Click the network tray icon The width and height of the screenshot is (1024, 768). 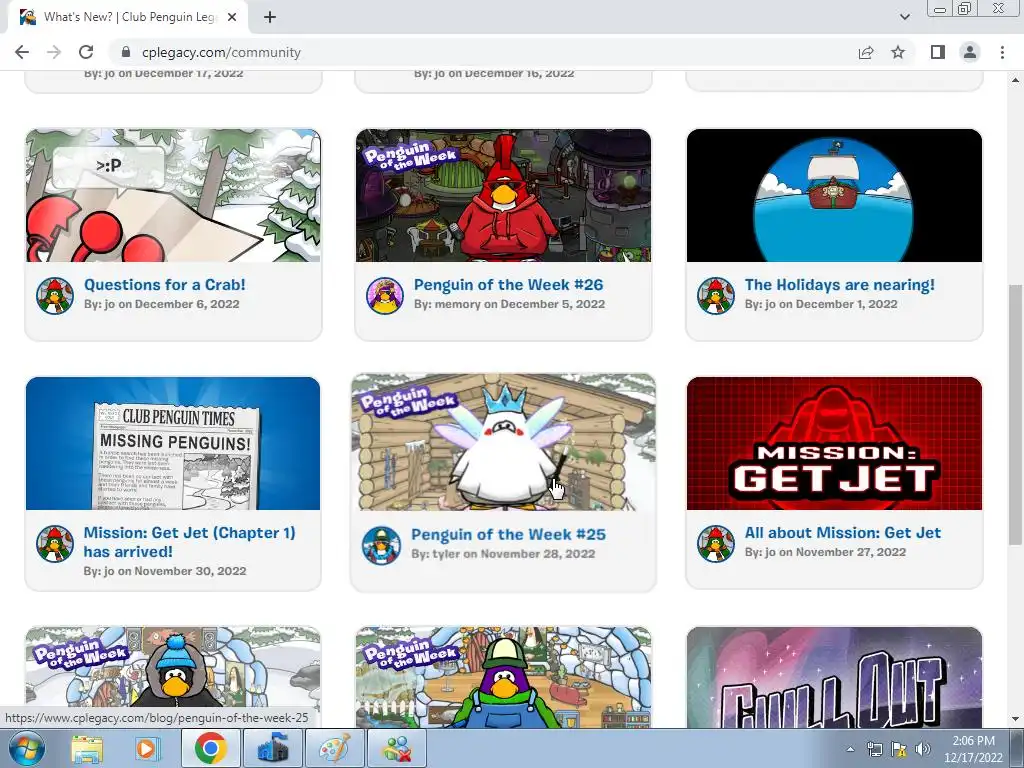click(x=874, y=749)
